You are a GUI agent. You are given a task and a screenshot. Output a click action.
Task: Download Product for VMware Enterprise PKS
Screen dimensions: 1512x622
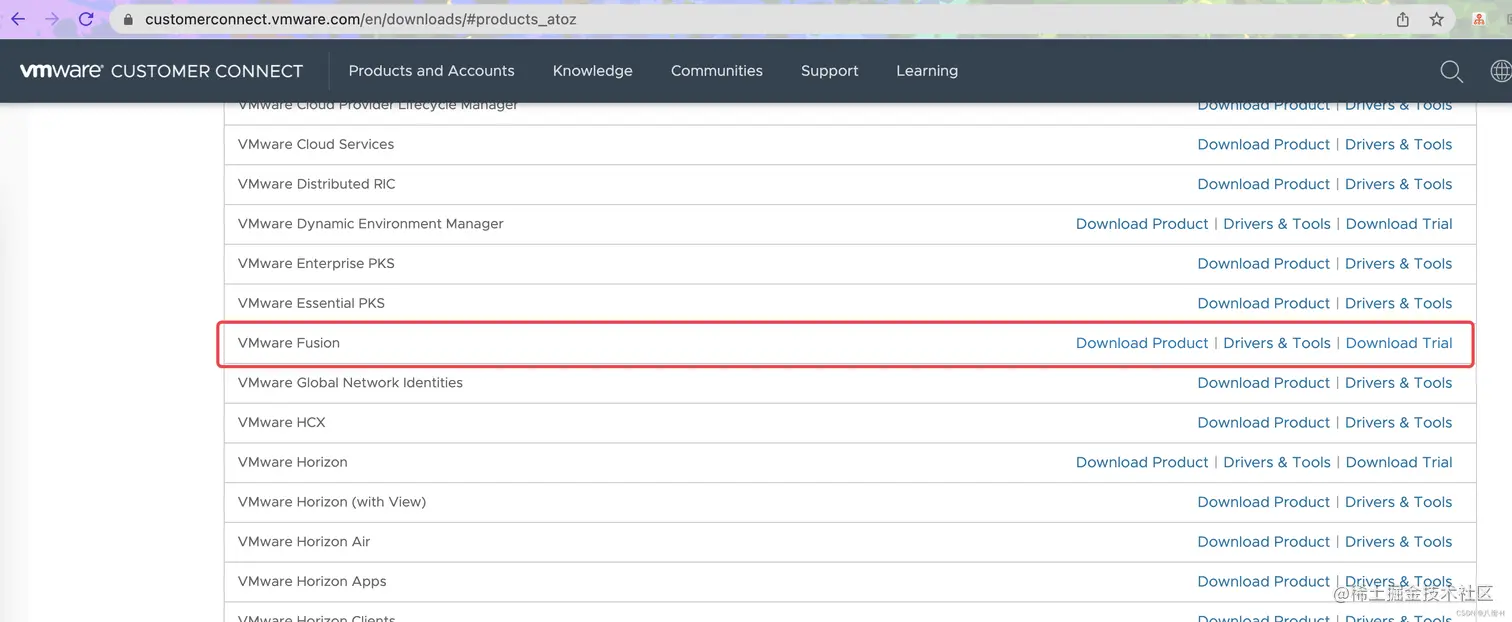point(1264,264)
